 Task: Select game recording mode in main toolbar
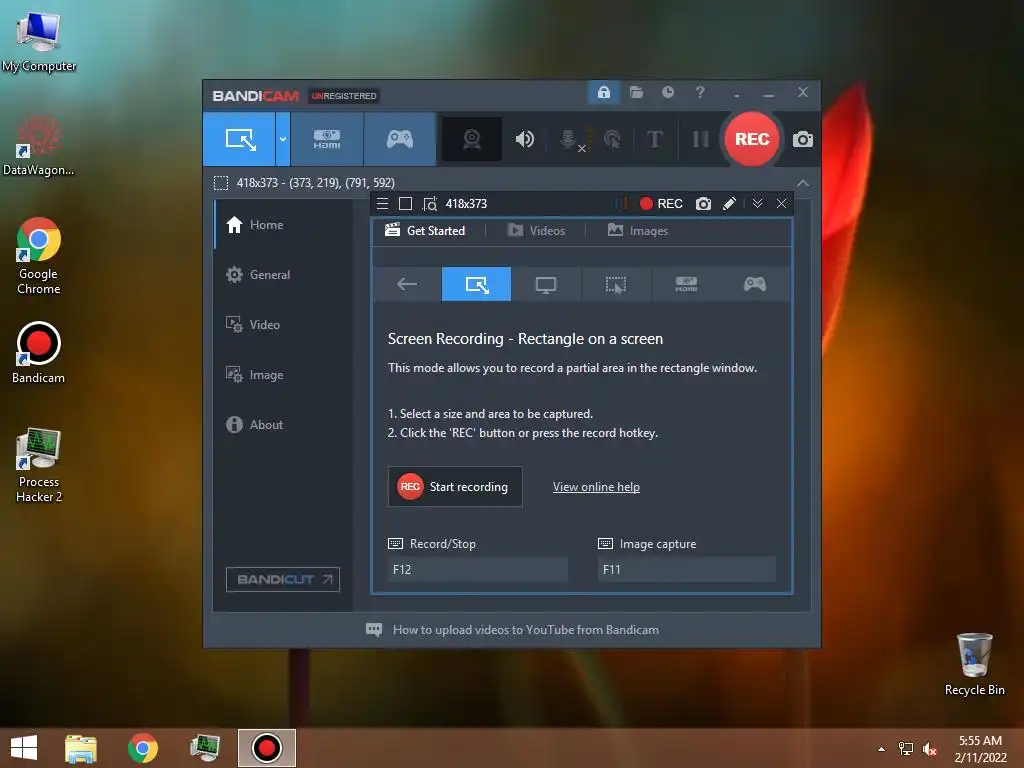coord(400,139)
